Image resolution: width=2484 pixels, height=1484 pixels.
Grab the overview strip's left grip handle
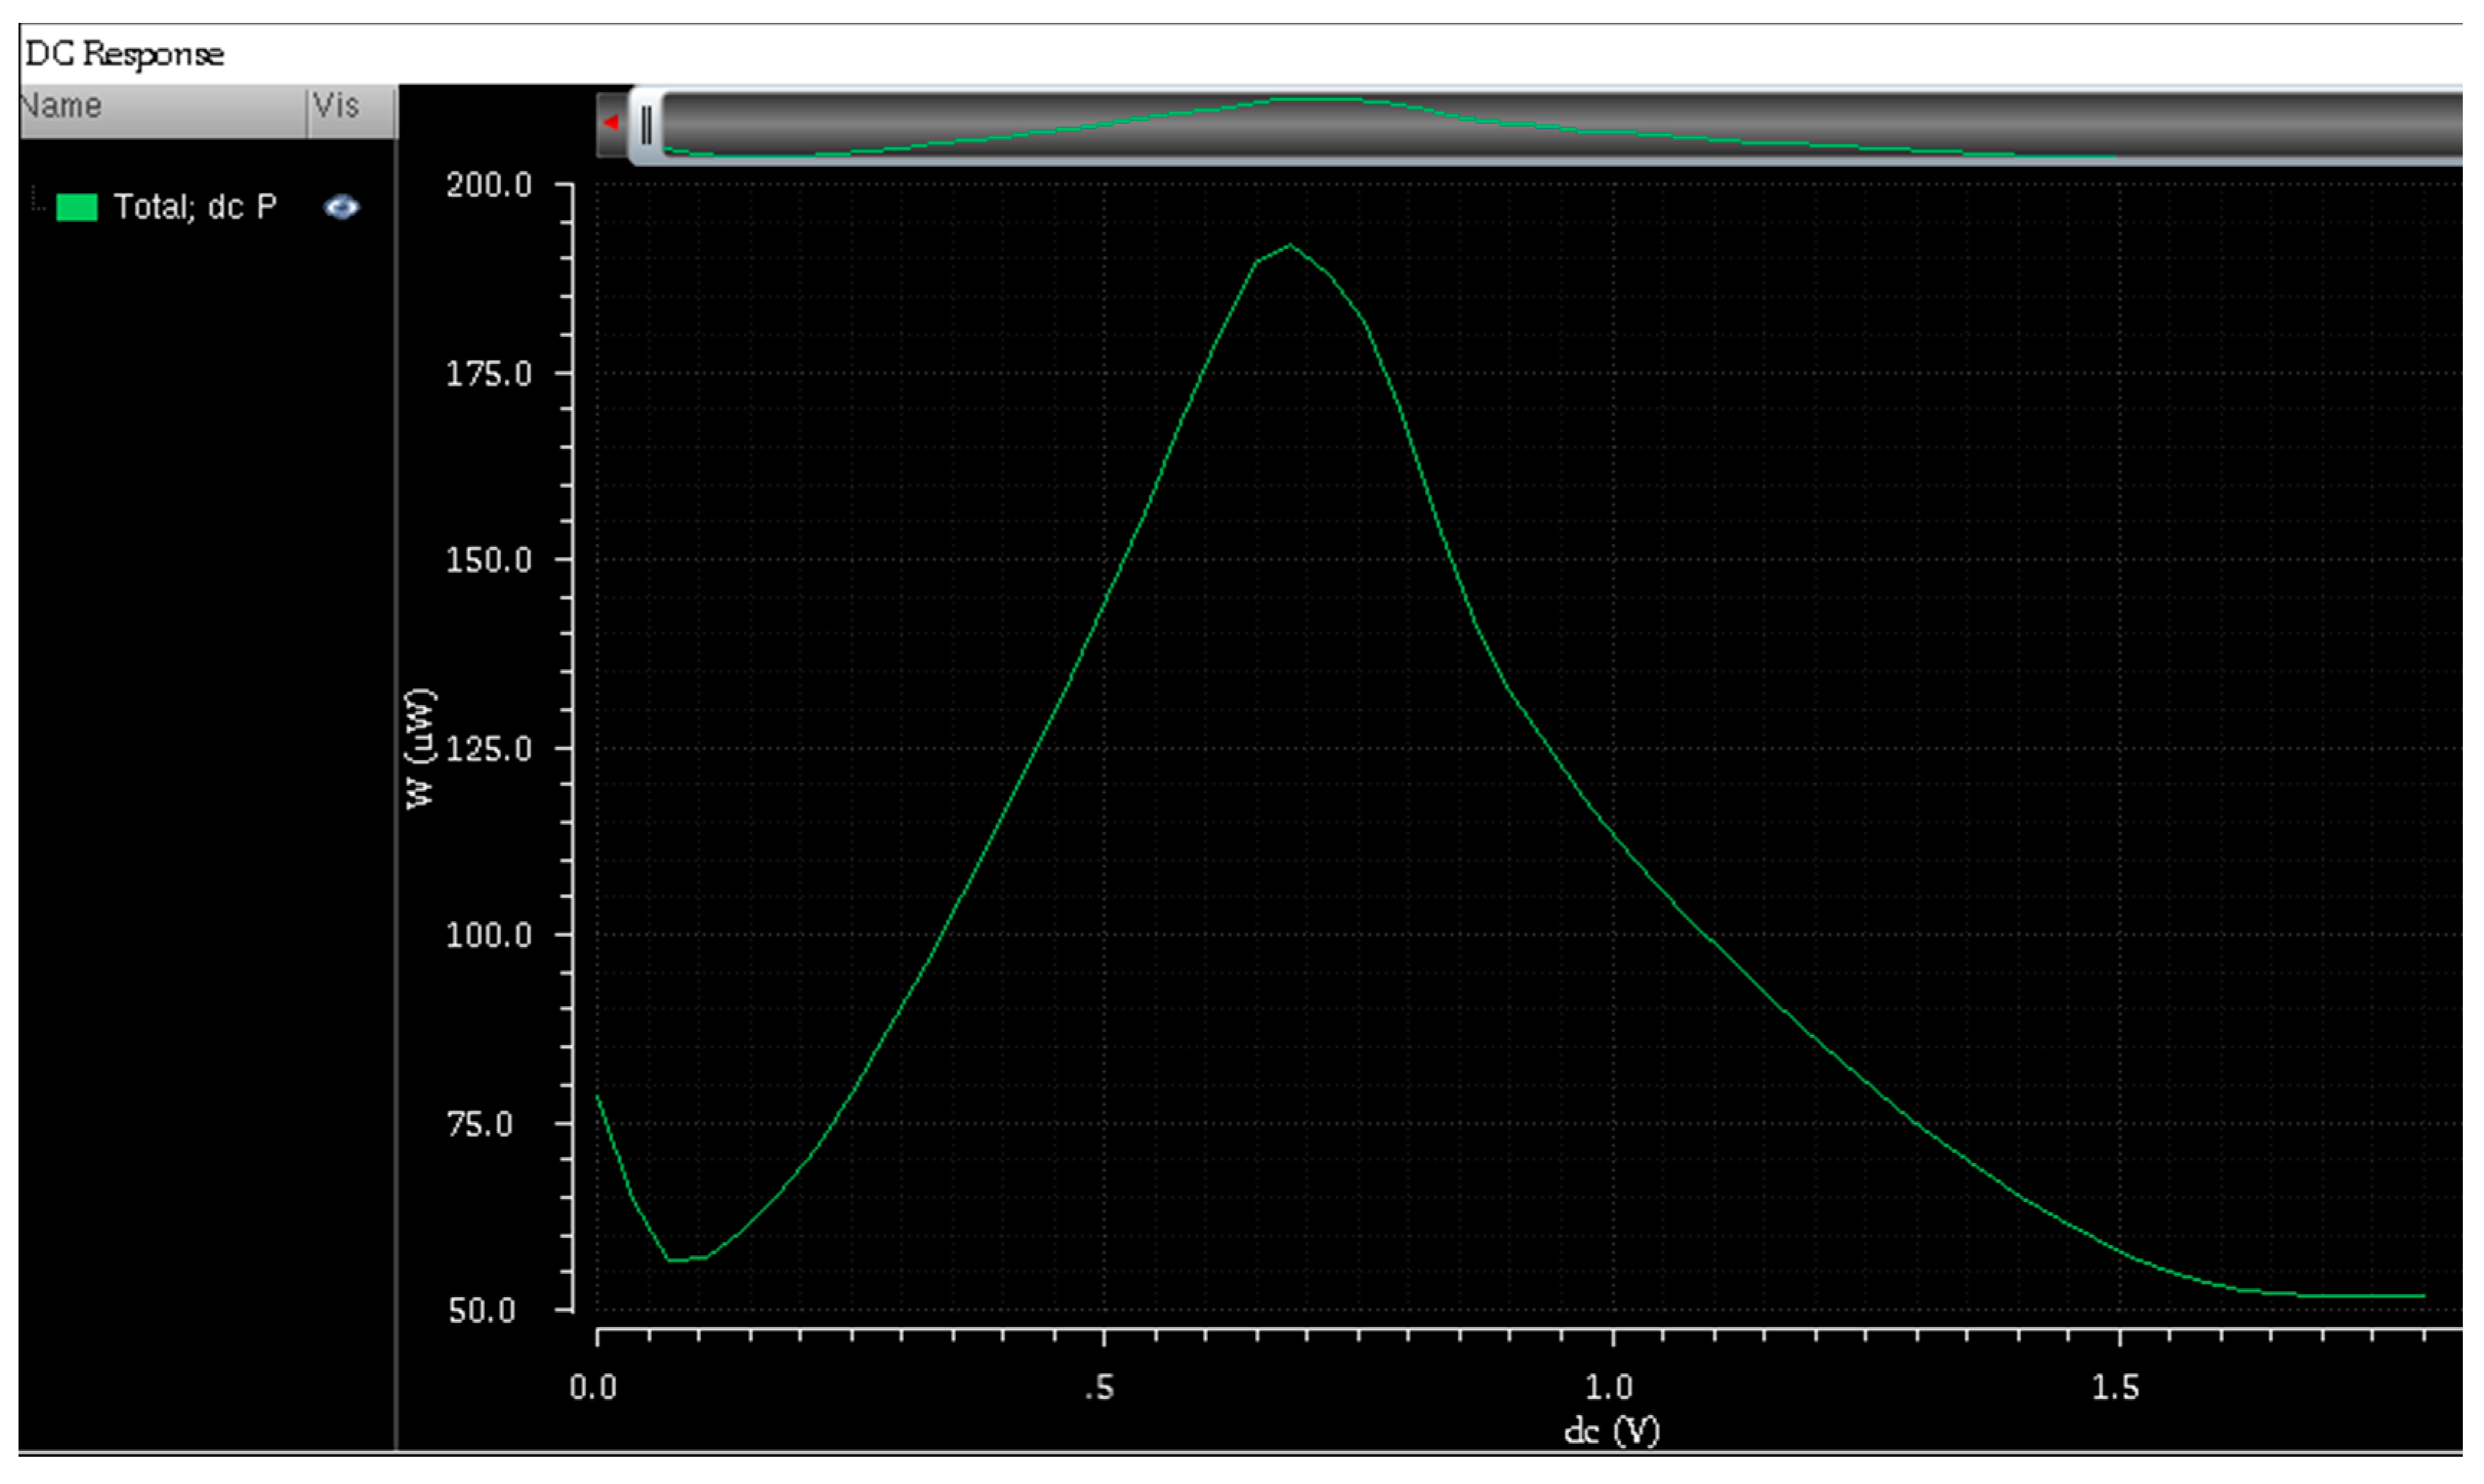(646, 125)
